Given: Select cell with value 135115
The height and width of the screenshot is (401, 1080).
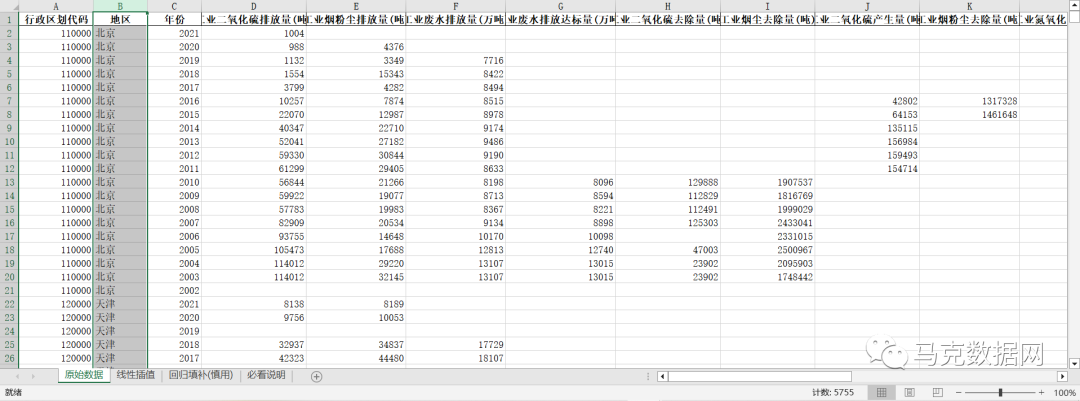Looking at the screenshot, I should pos(866,128).
